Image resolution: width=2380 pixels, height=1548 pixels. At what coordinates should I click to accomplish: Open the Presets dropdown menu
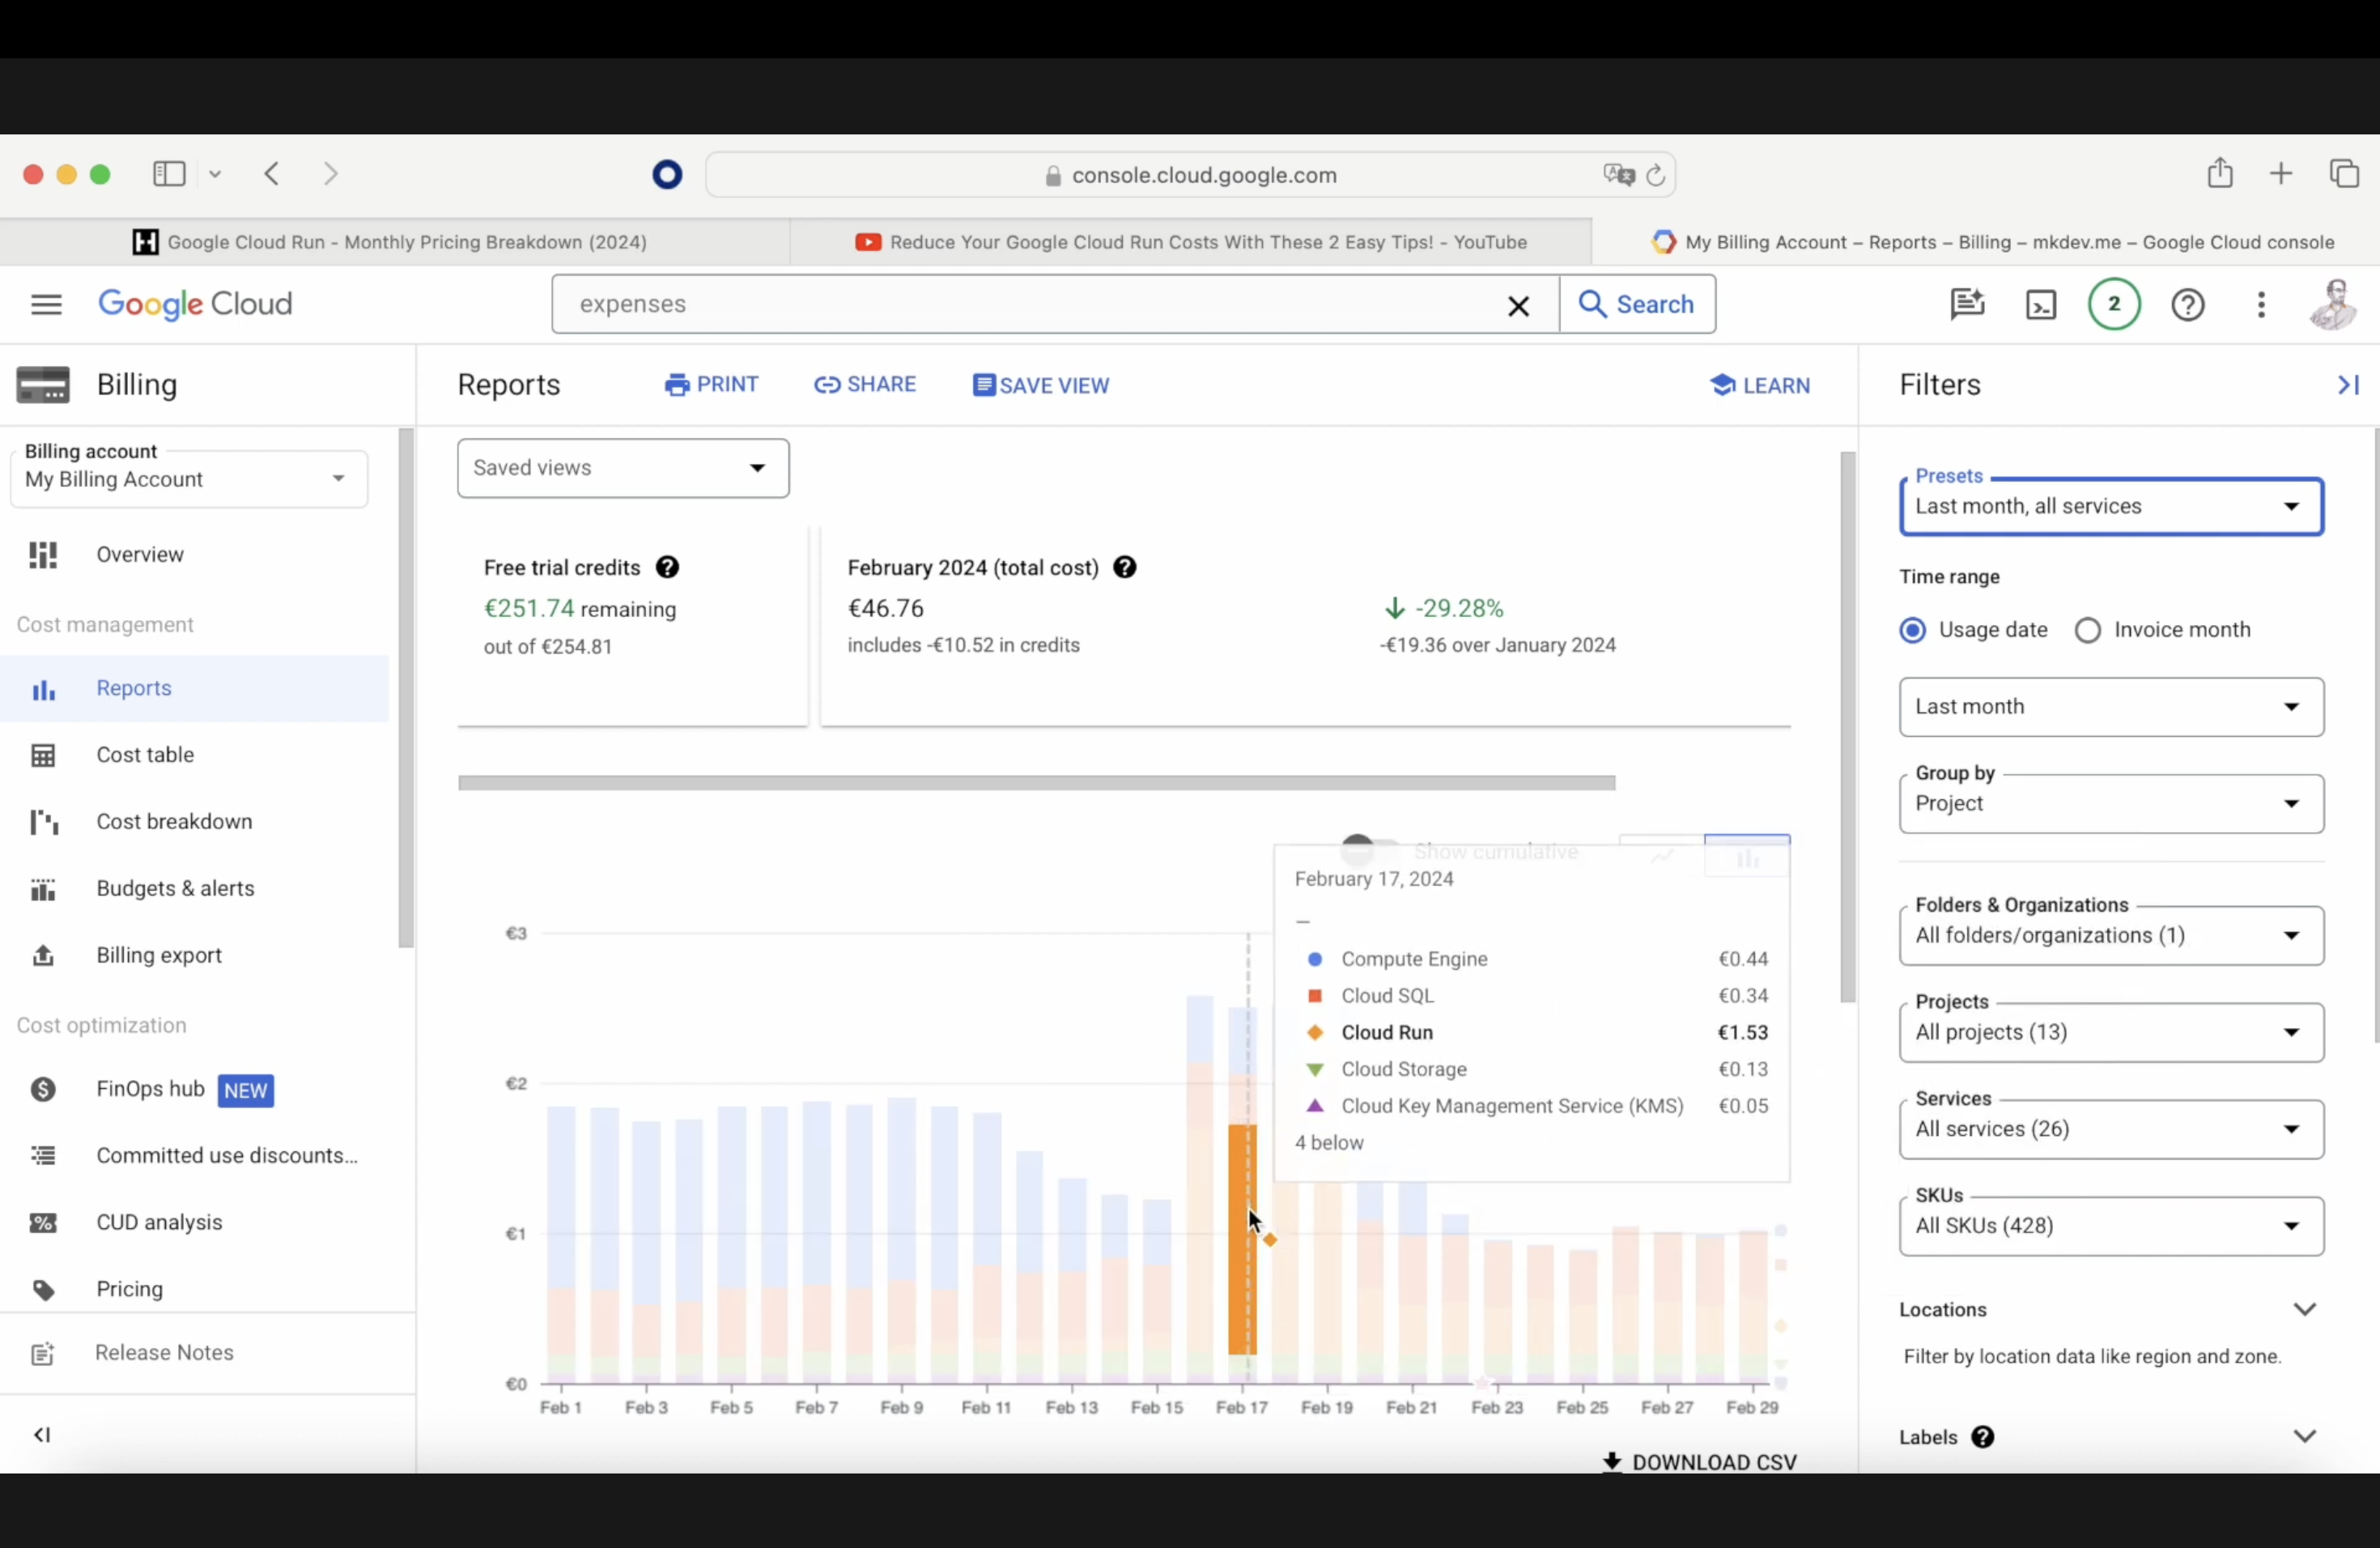coord(2110,505)
